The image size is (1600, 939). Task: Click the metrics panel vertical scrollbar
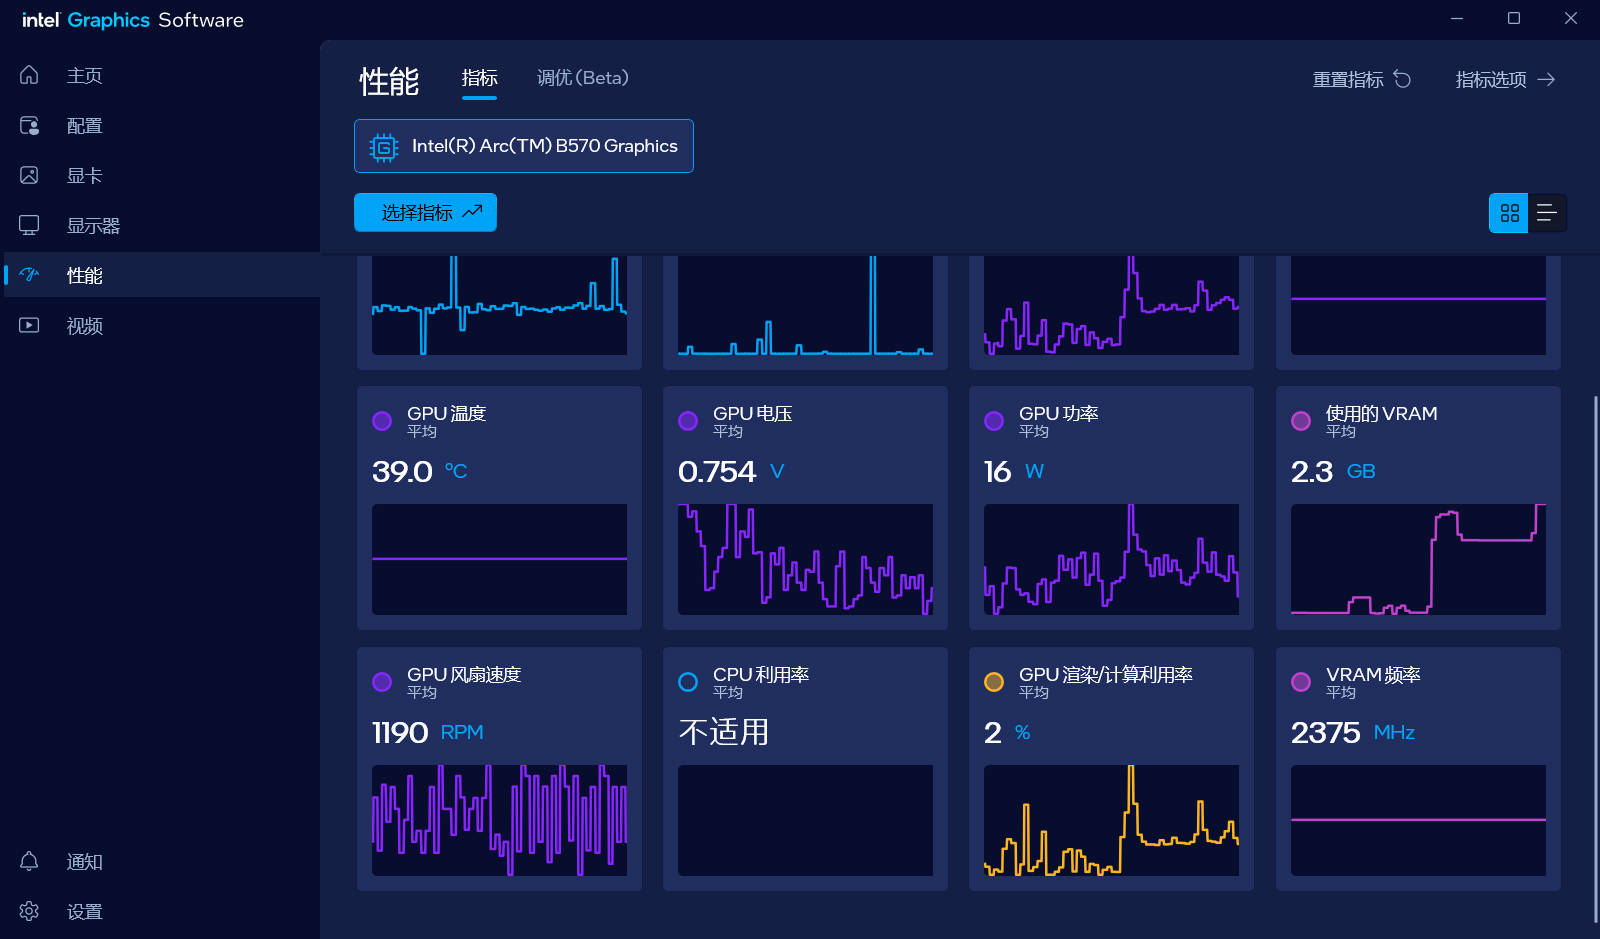[x=1595, y=659]
